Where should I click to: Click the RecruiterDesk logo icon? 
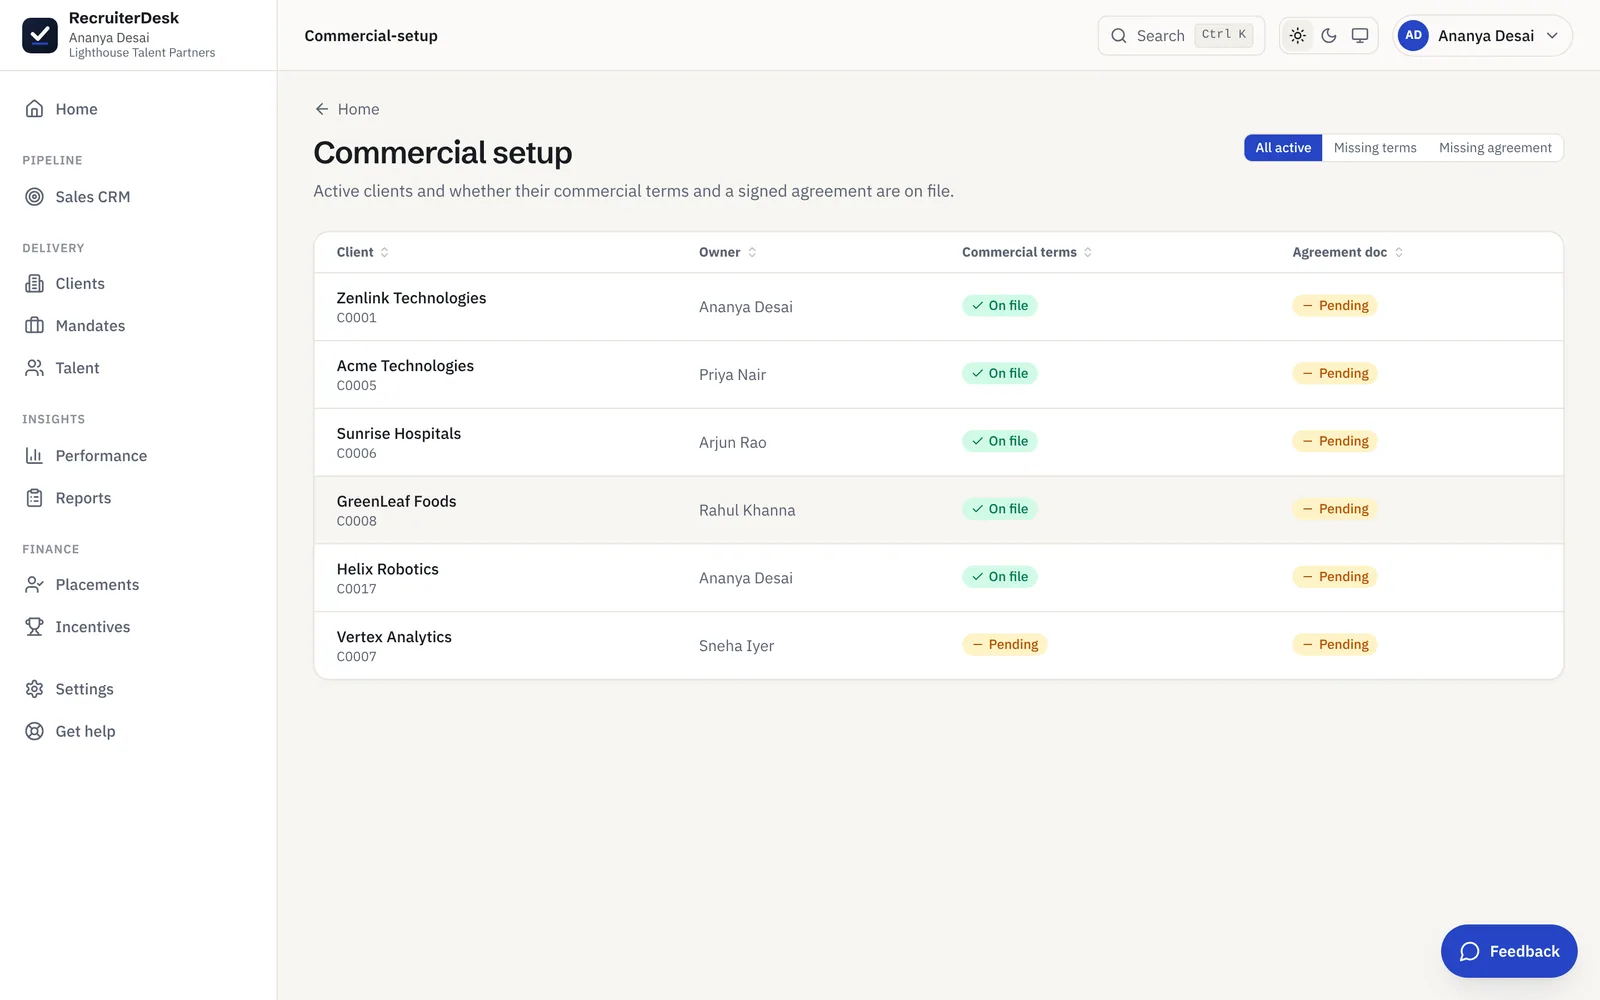(x=40, y=35)
